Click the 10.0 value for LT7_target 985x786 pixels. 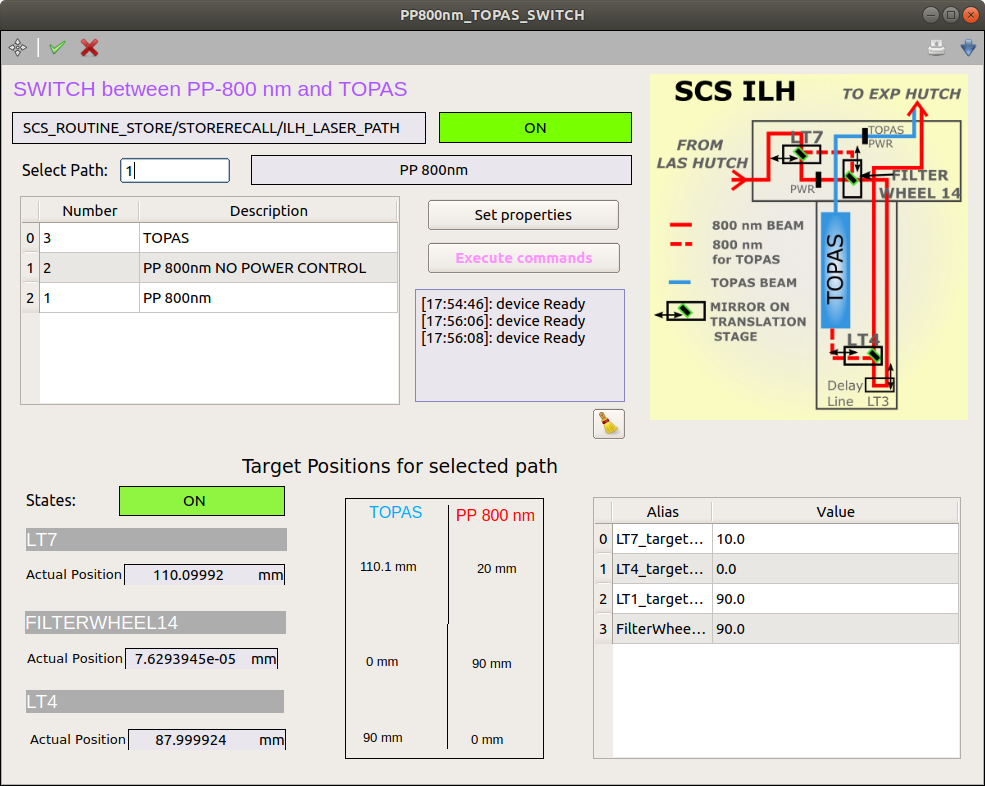(835, 539)
